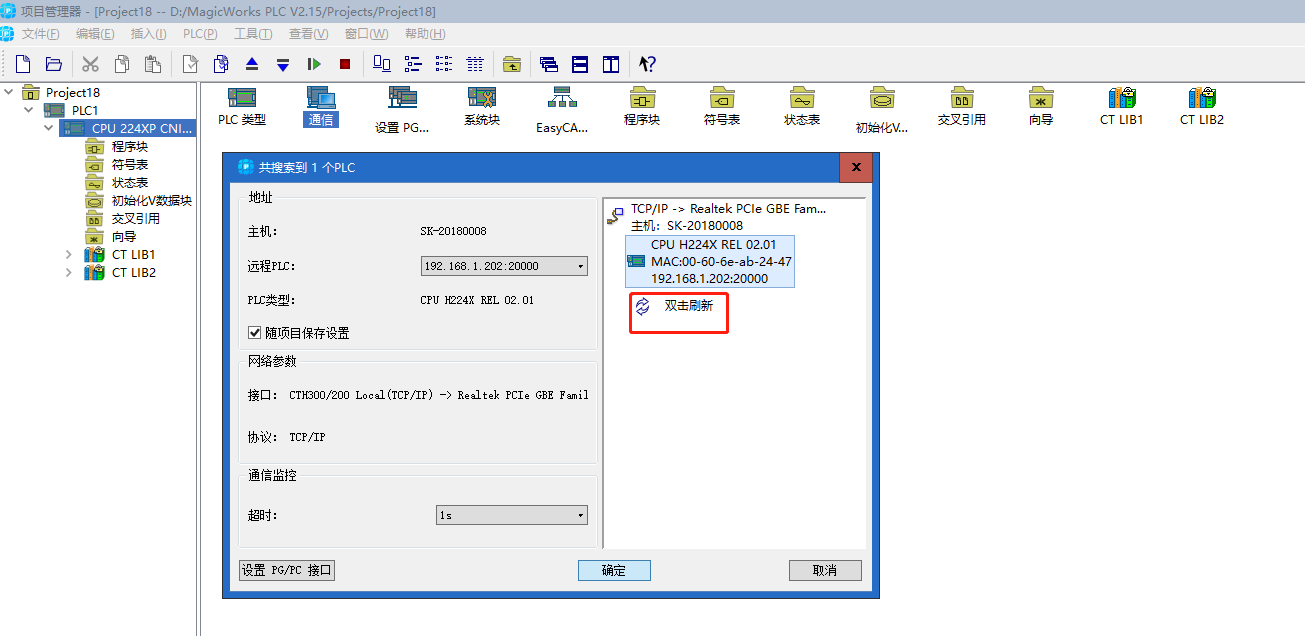This screenshot has width=1305, height=636.
Task: Click the 取消 button in the dialog
Action: coord(825,570)
